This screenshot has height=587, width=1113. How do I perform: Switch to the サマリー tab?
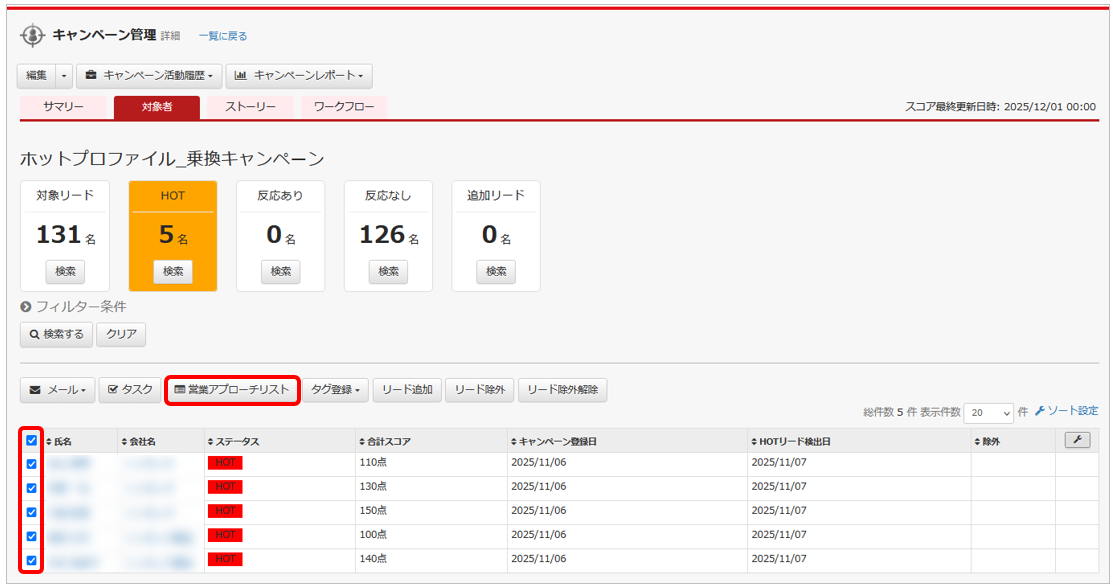(63, 107)
